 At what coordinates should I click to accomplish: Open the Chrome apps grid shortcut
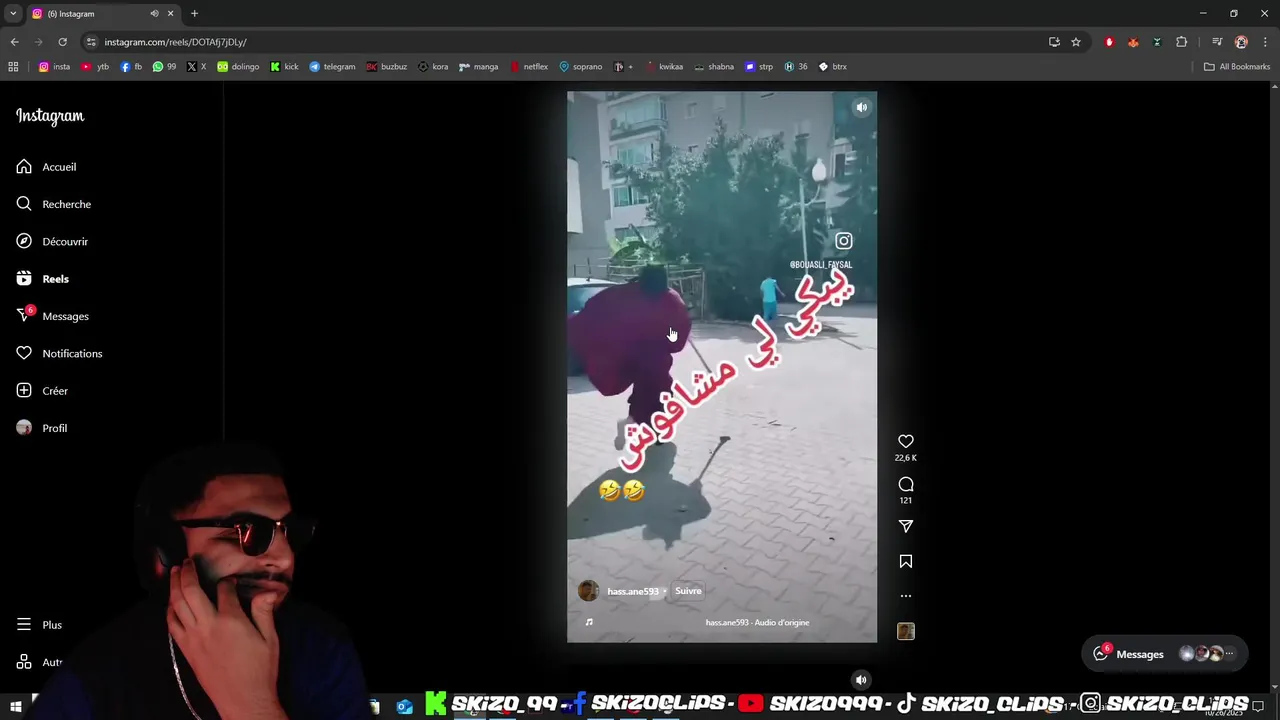tap(13, 67)
